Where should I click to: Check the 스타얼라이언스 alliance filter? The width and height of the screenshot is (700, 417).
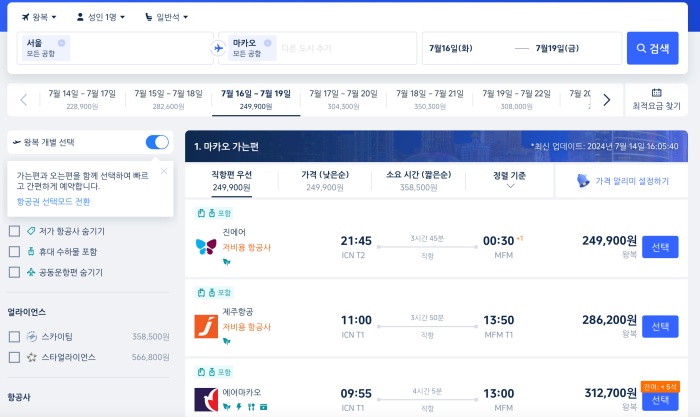(14, 357)
